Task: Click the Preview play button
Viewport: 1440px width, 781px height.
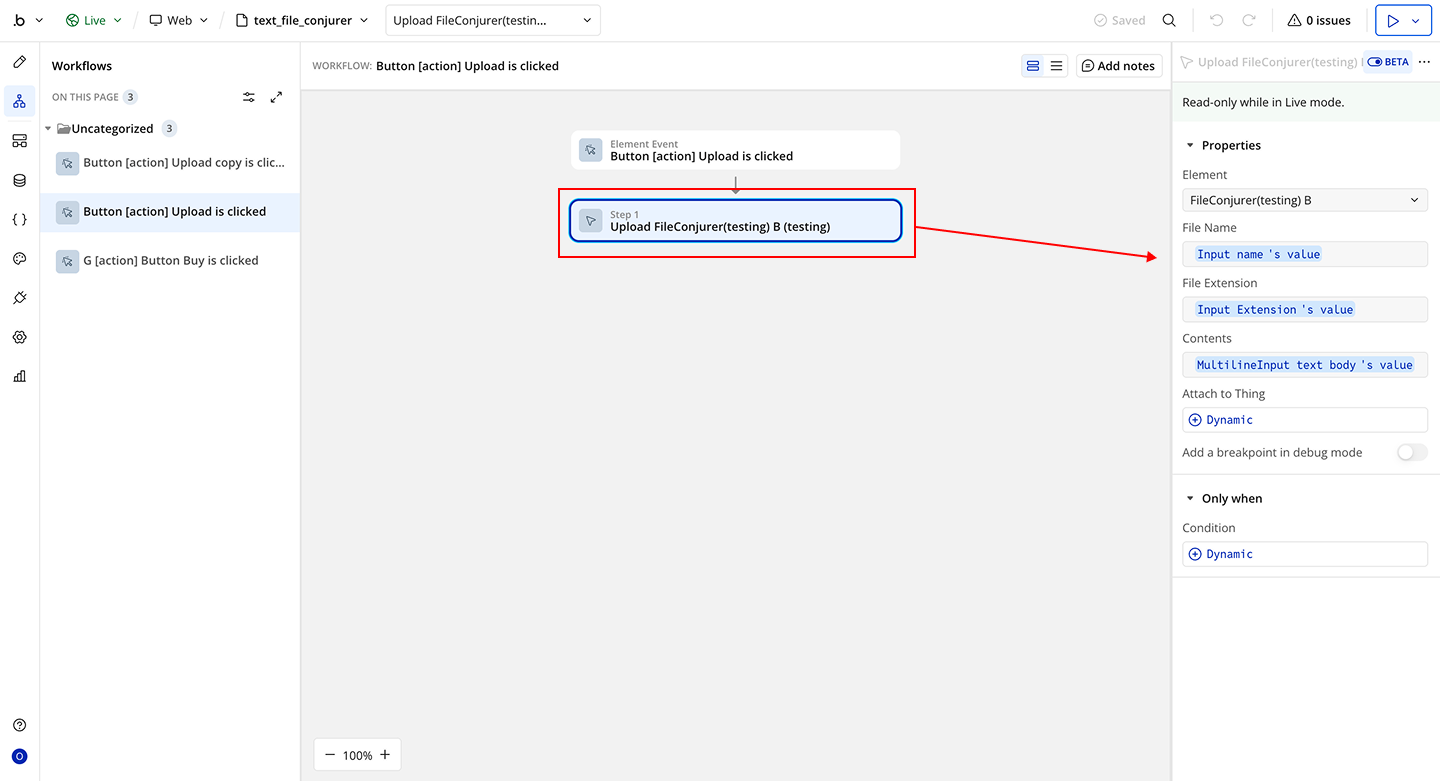Action: coord(1392,20)
